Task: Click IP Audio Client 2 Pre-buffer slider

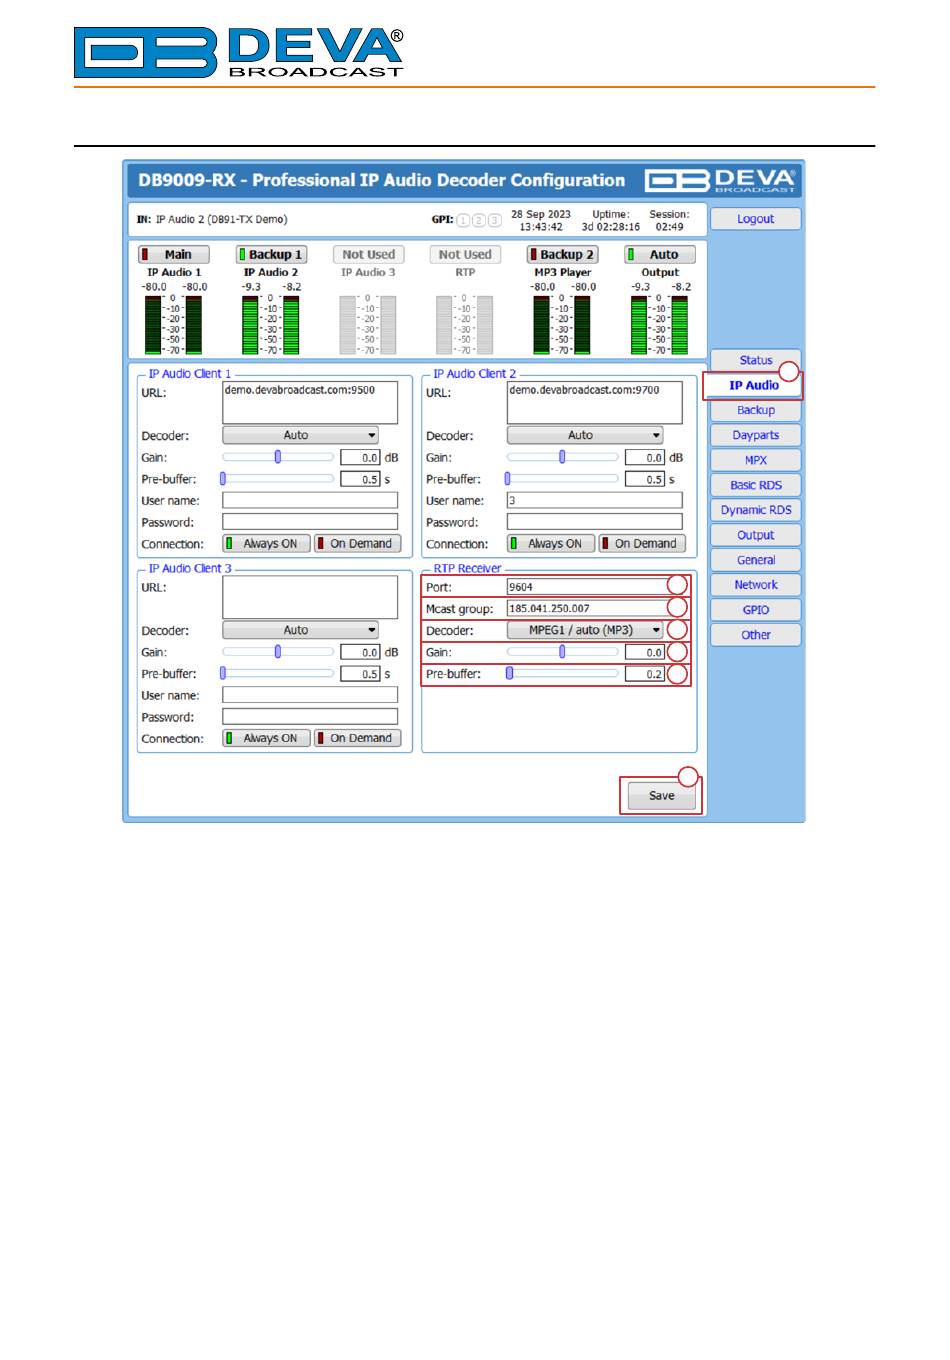Action: pyautogui.click(x=563, y=479)
